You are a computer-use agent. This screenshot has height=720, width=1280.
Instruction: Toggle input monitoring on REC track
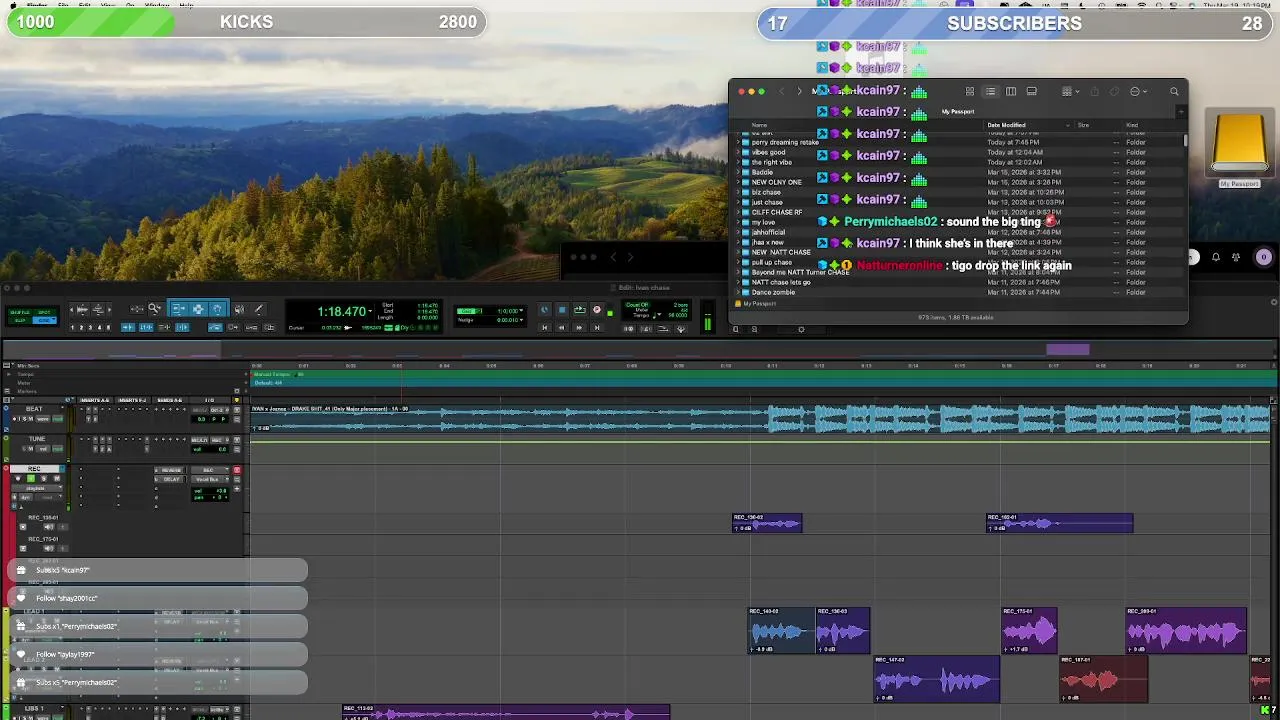[x=31, y=478]
